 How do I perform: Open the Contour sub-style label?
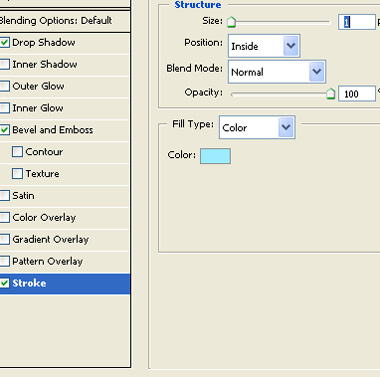pyautogui.click(x=44, y=152)
